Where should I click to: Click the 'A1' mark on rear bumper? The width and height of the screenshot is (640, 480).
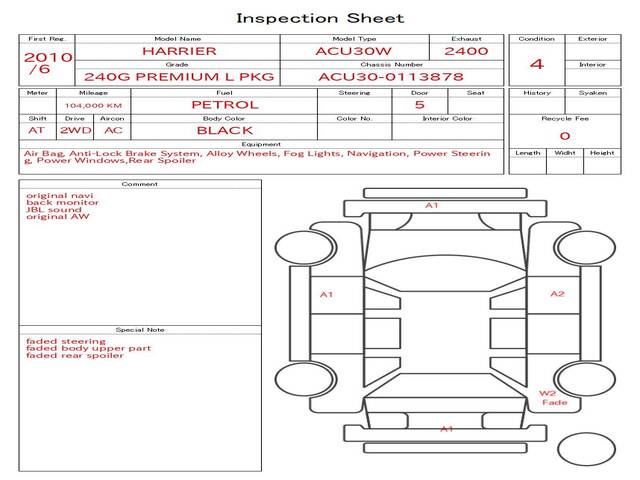(x=447, y=429)
